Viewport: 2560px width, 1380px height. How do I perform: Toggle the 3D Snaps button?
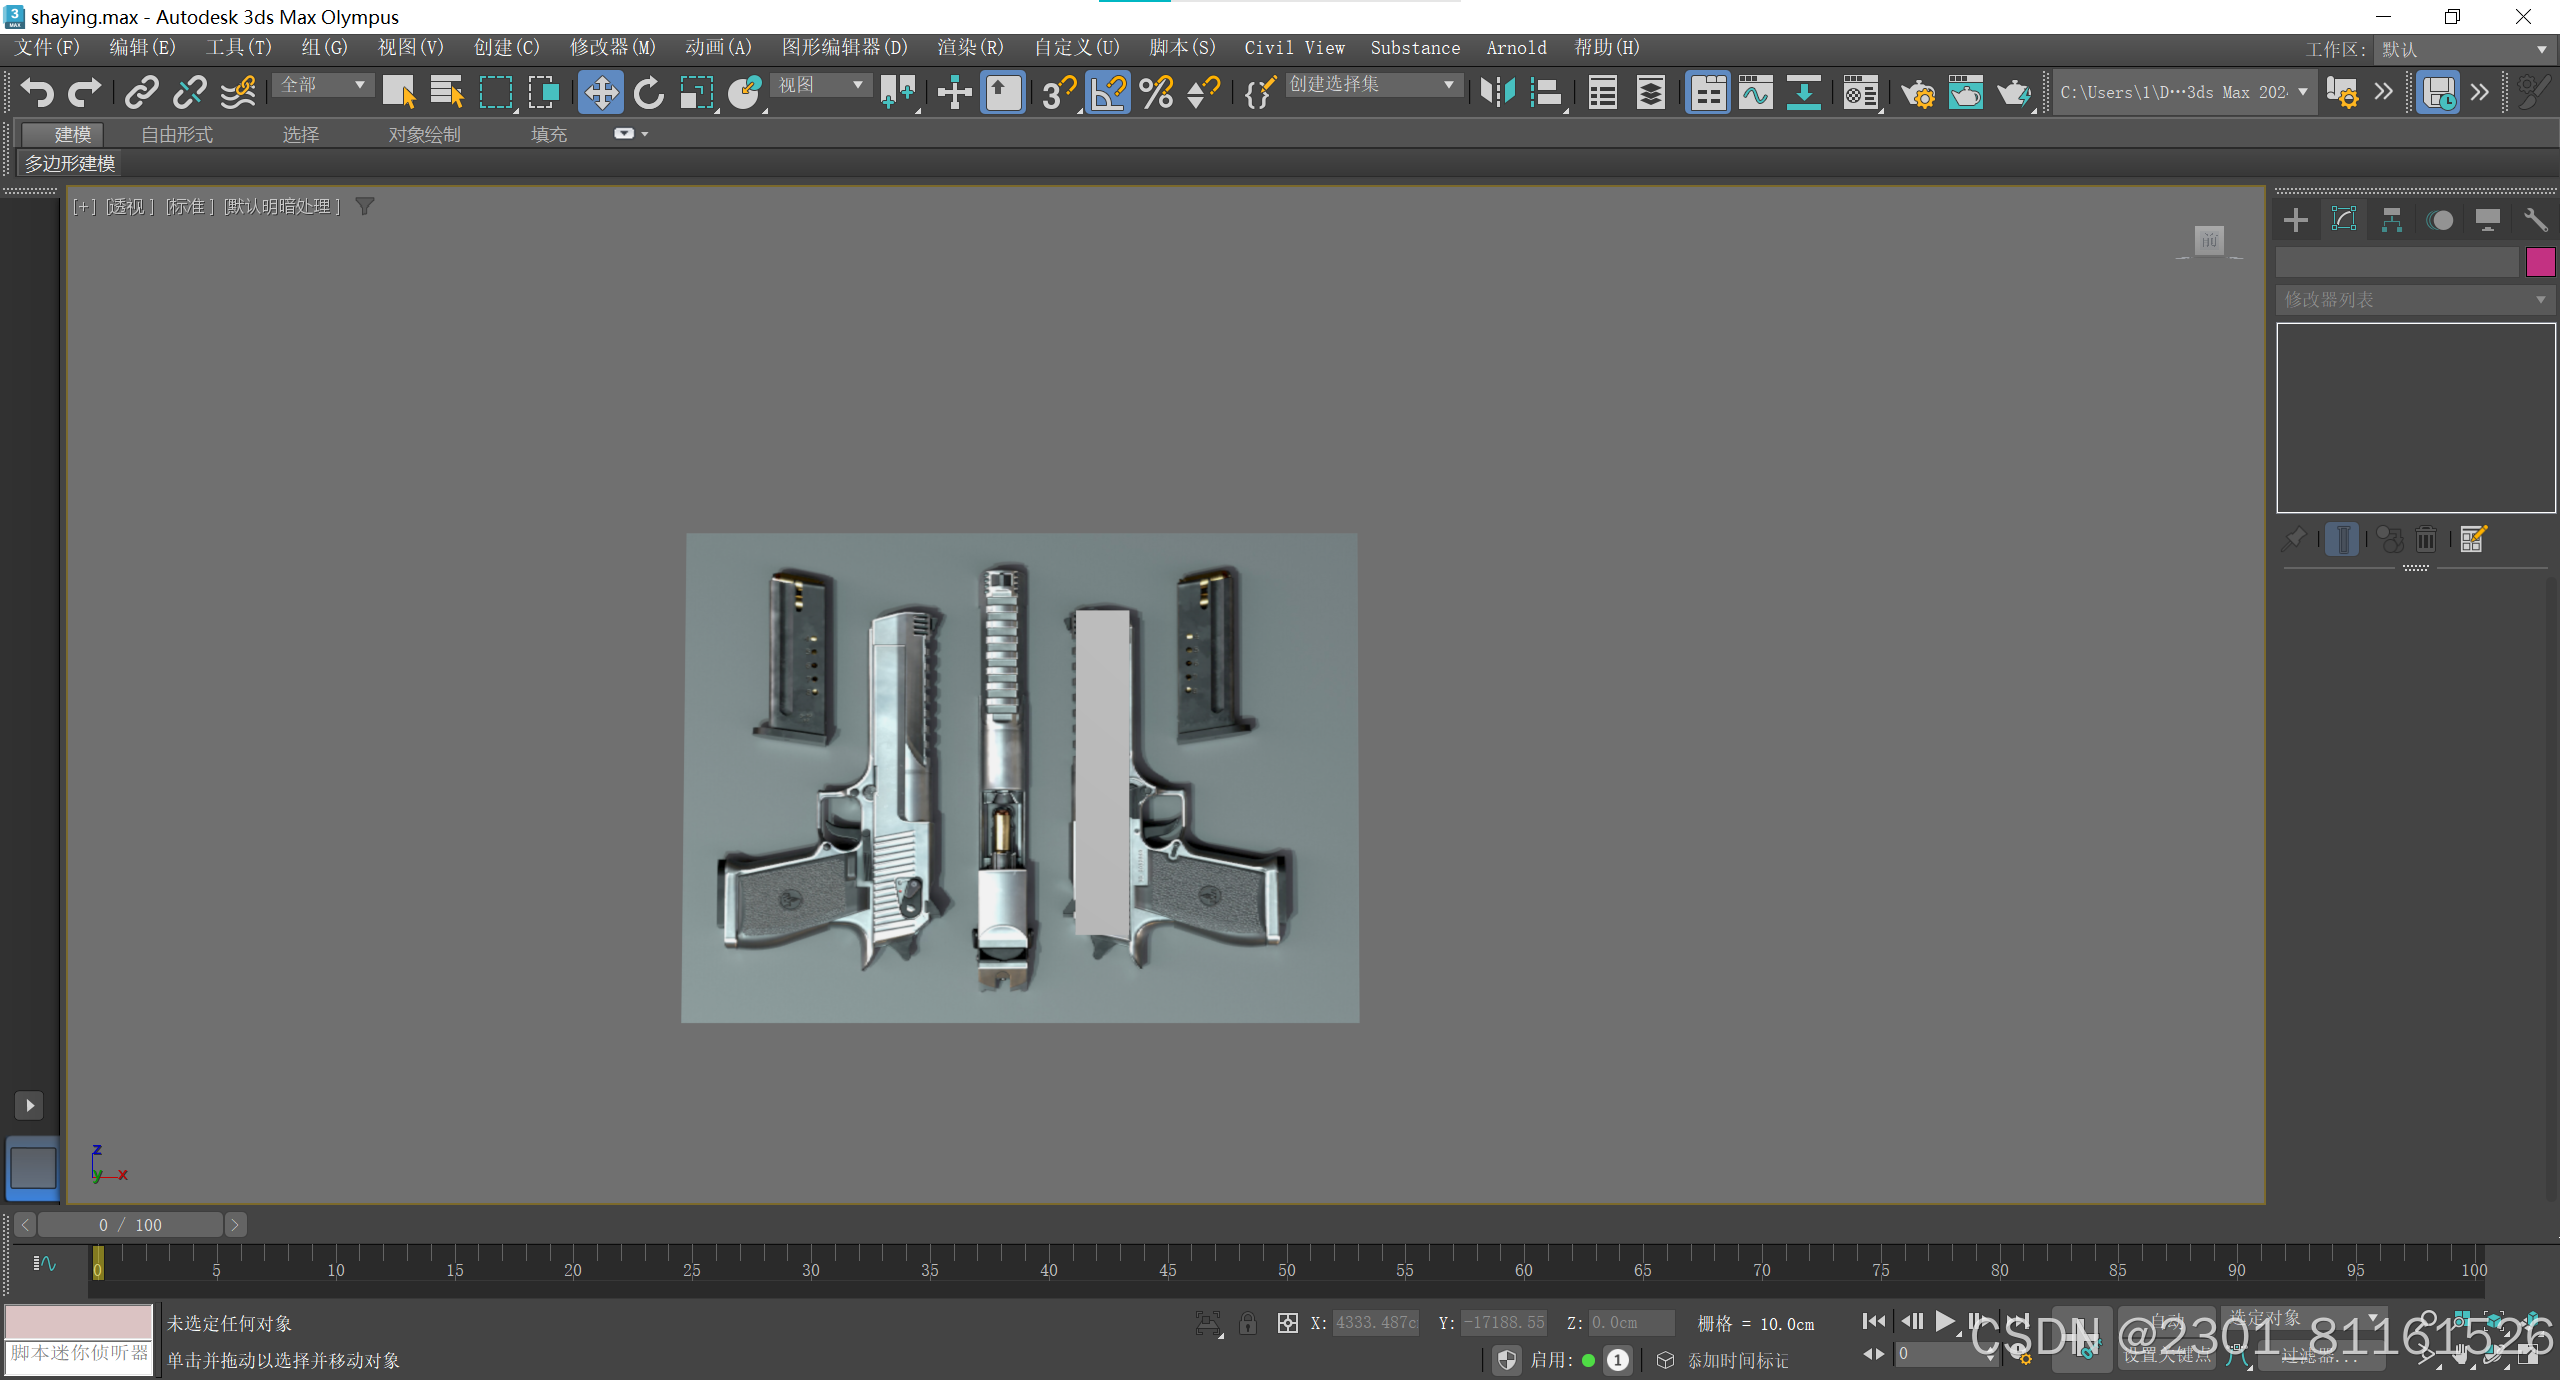[x=1057, y=93]
